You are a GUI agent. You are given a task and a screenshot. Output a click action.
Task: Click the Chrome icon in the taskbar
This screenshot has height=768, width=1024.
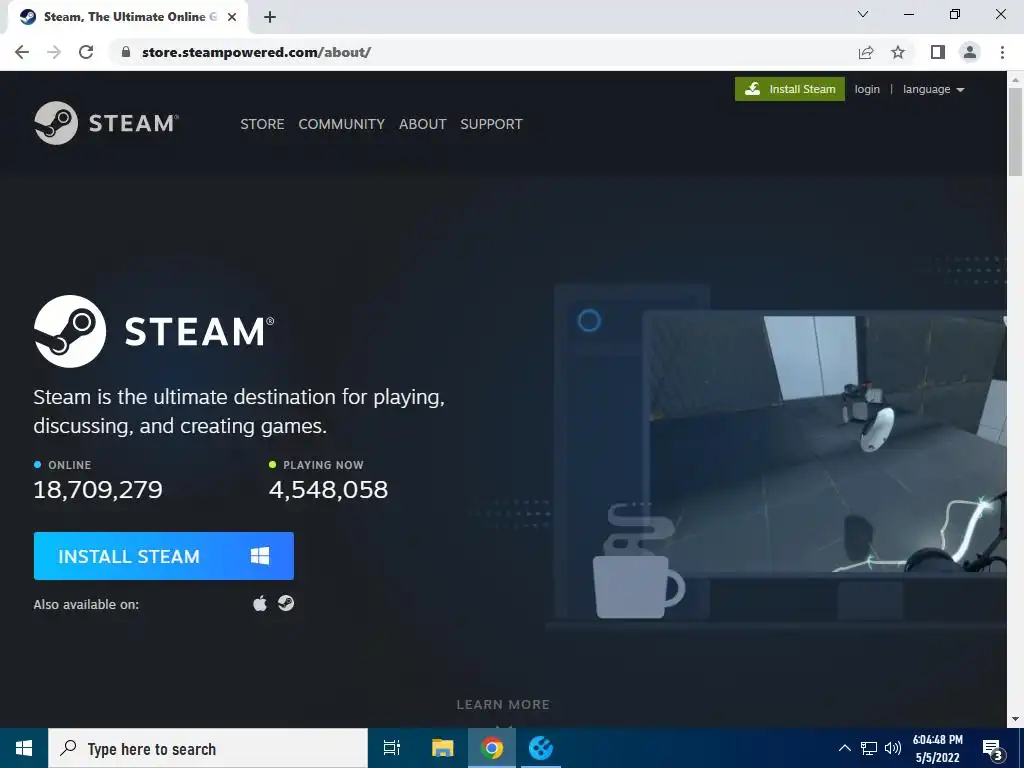coord(492,748)
